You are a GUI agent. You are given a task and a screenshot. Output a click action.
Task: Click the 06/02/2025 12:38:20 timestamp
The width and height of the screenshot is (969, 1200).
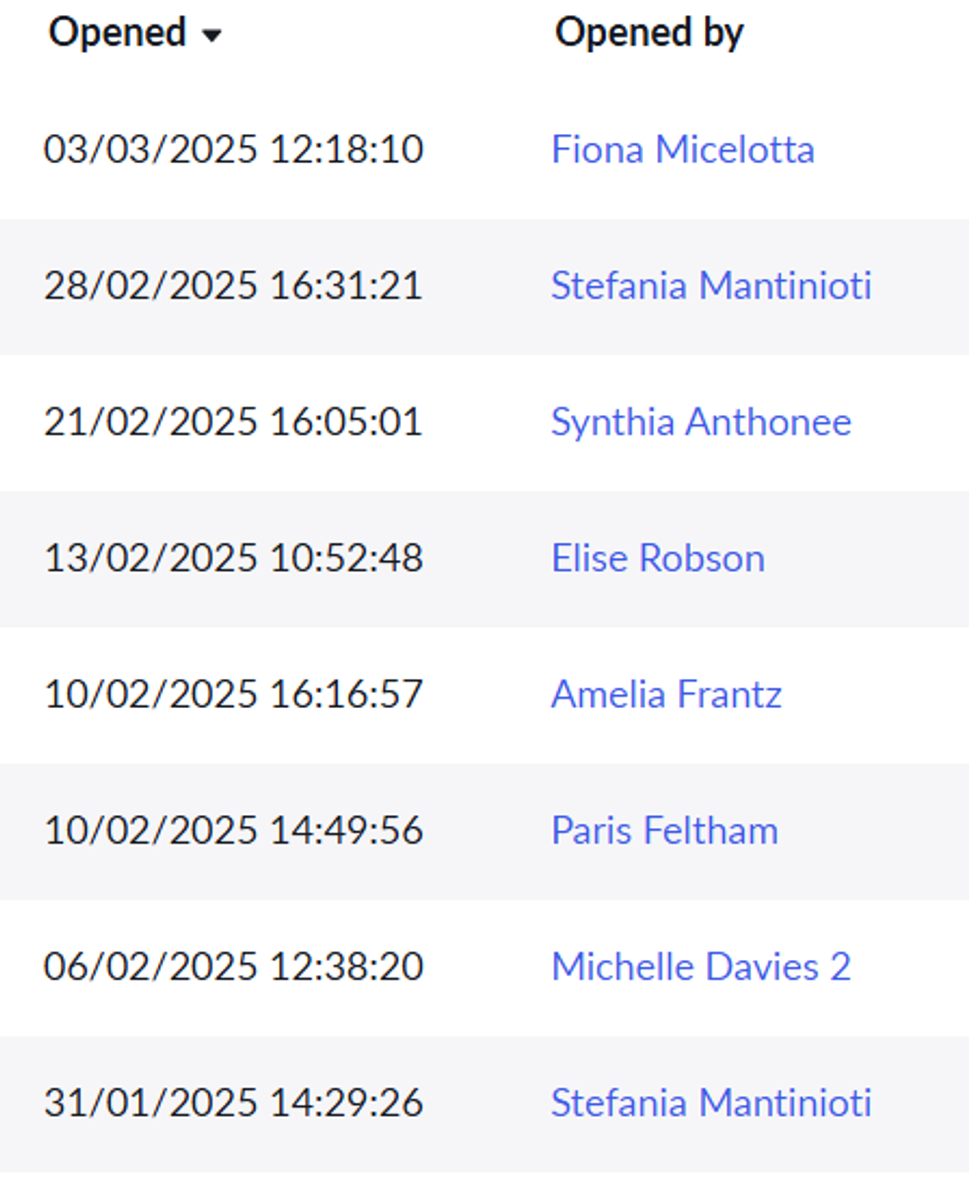[233, 966]
